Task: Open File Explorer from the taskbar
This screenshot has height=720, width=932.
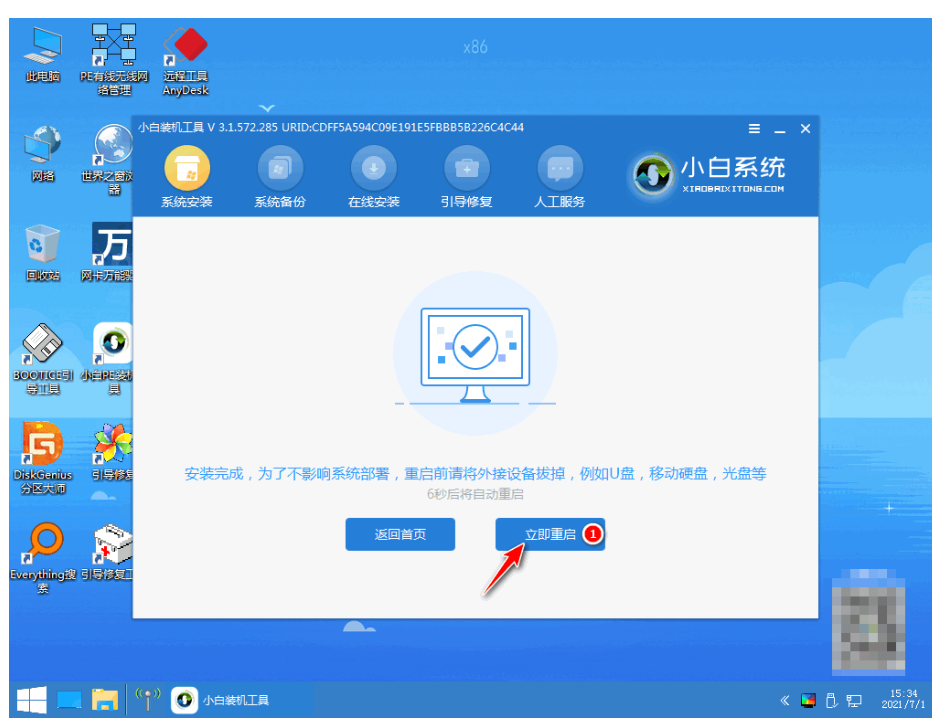Action: pos(105,700)
